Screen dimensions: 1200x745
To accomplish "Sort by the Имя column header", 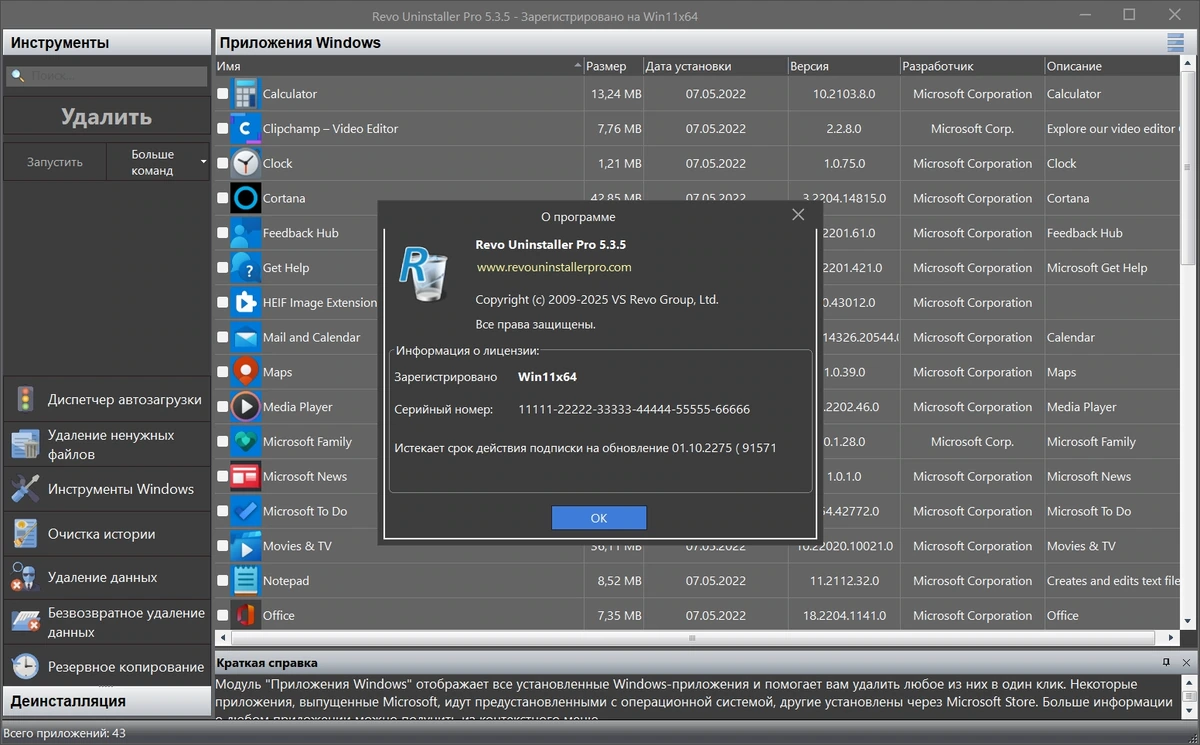I will (399, 66).
